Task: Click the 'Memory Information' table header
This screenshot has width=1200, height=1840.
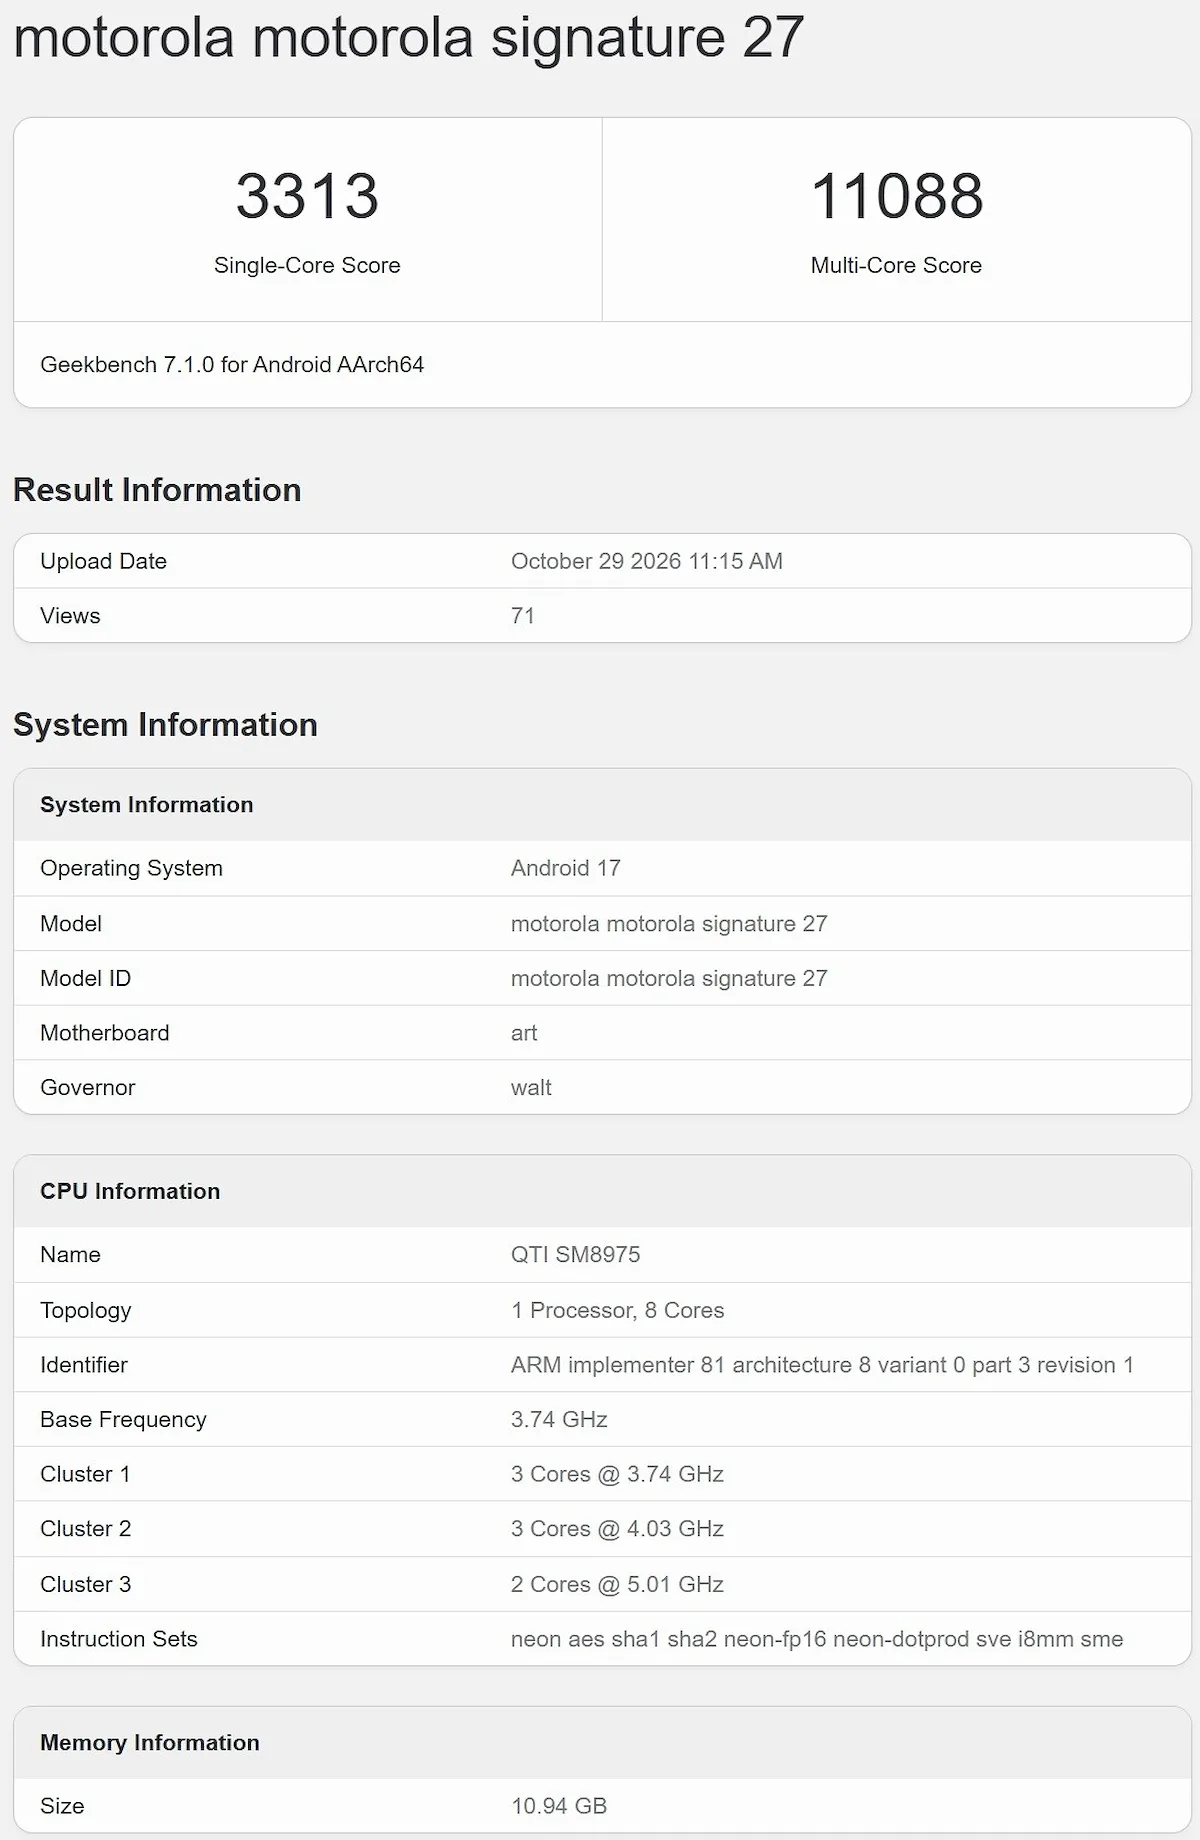Action: (x=150, y=1743)
